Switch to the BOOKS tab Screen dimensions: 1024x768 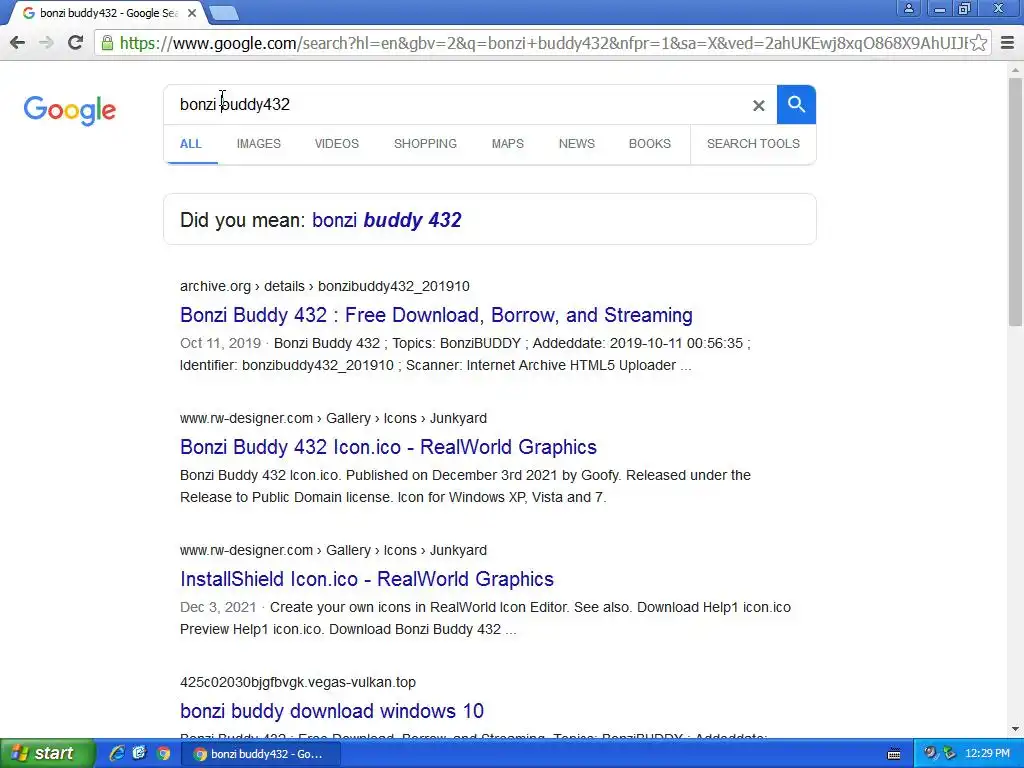650,144
